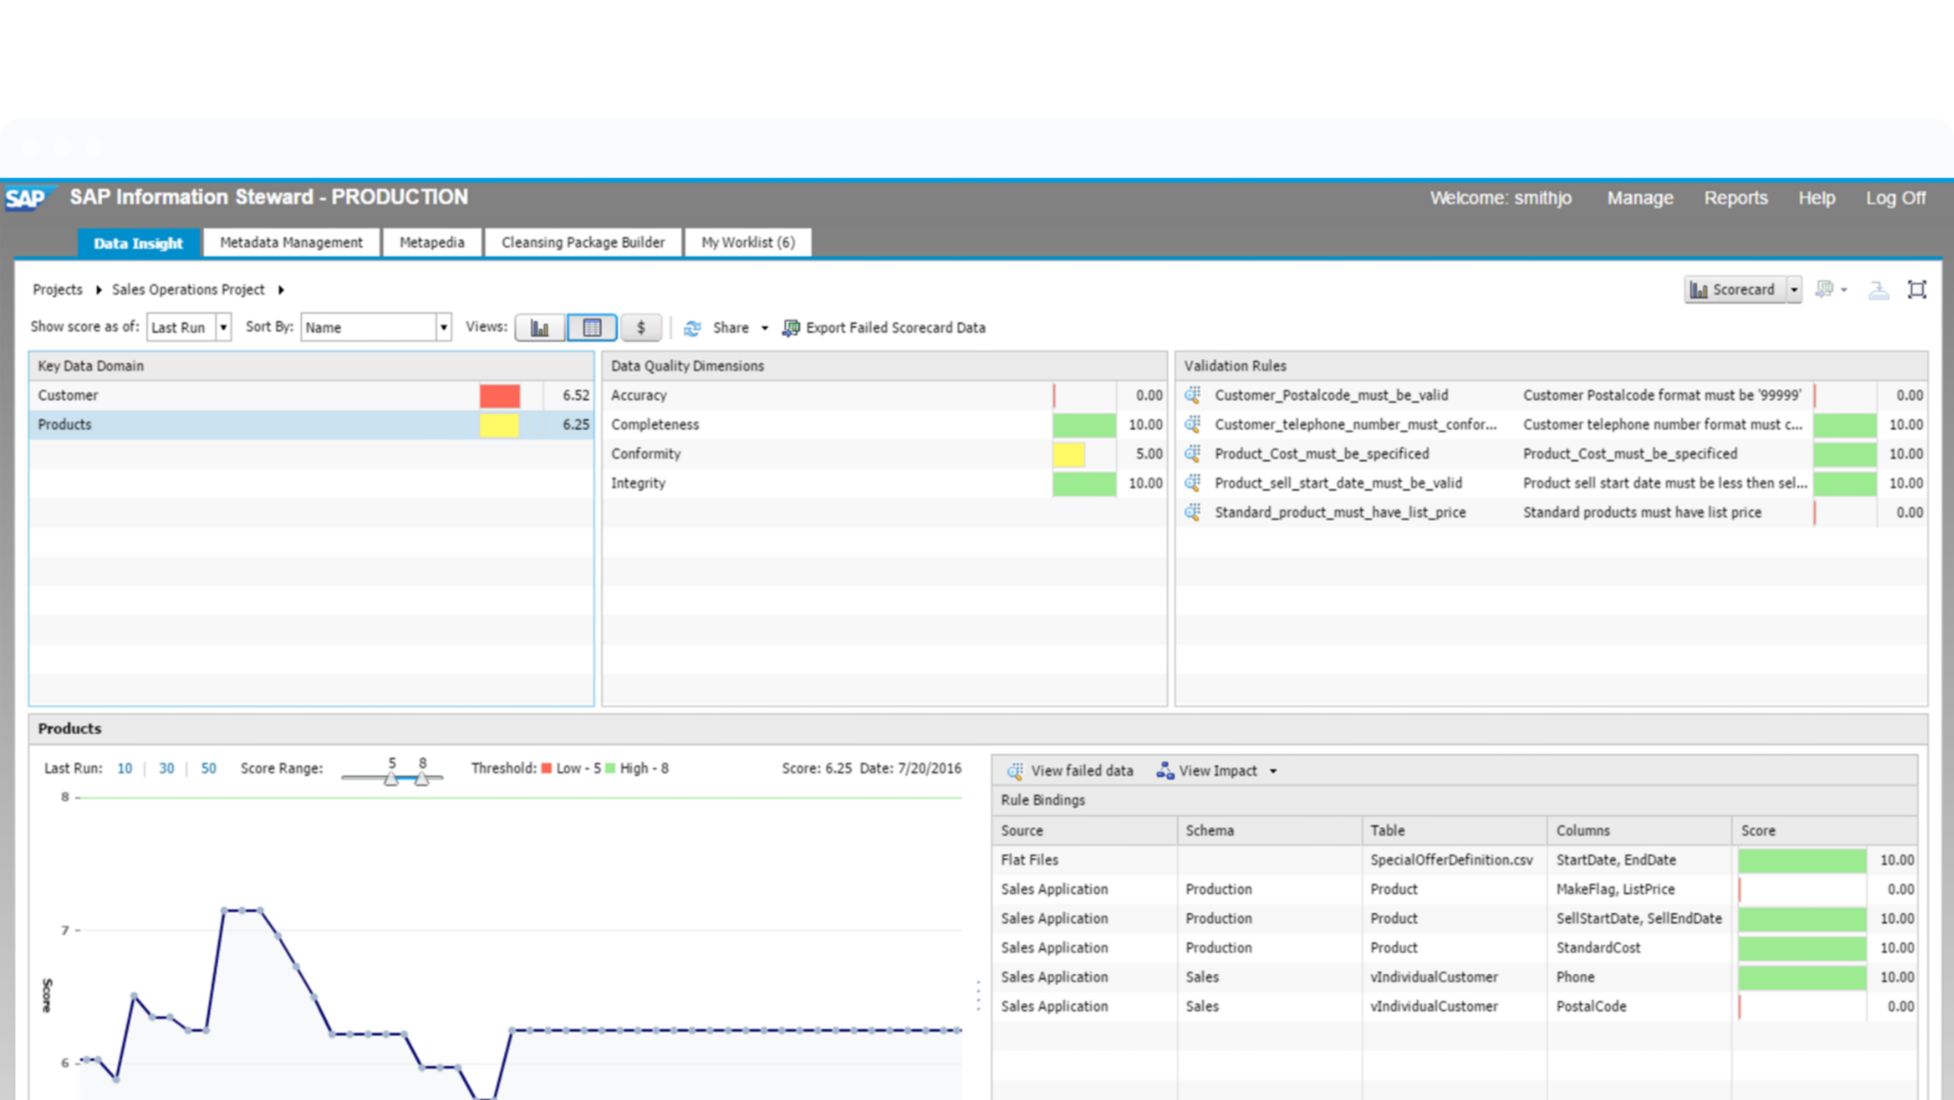The image size is (1954, 1100).
Task: Click the Standard_product_must_have_list_price rule icon
Action: tap(1193, 512)
